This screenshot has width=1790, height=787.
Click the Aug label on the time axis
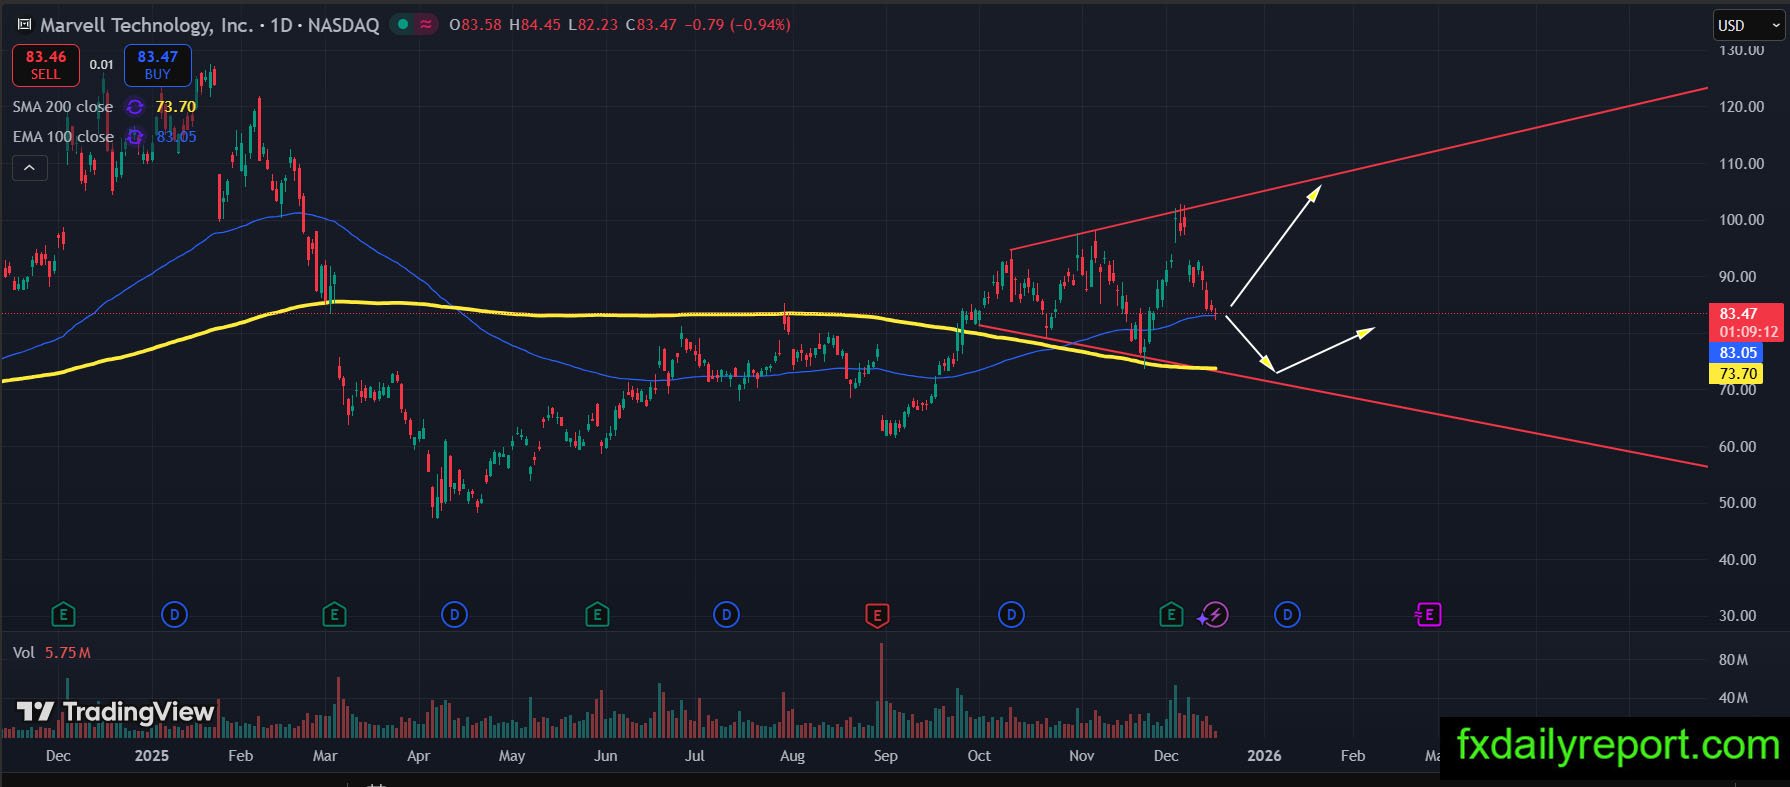[x=792, y=756]
